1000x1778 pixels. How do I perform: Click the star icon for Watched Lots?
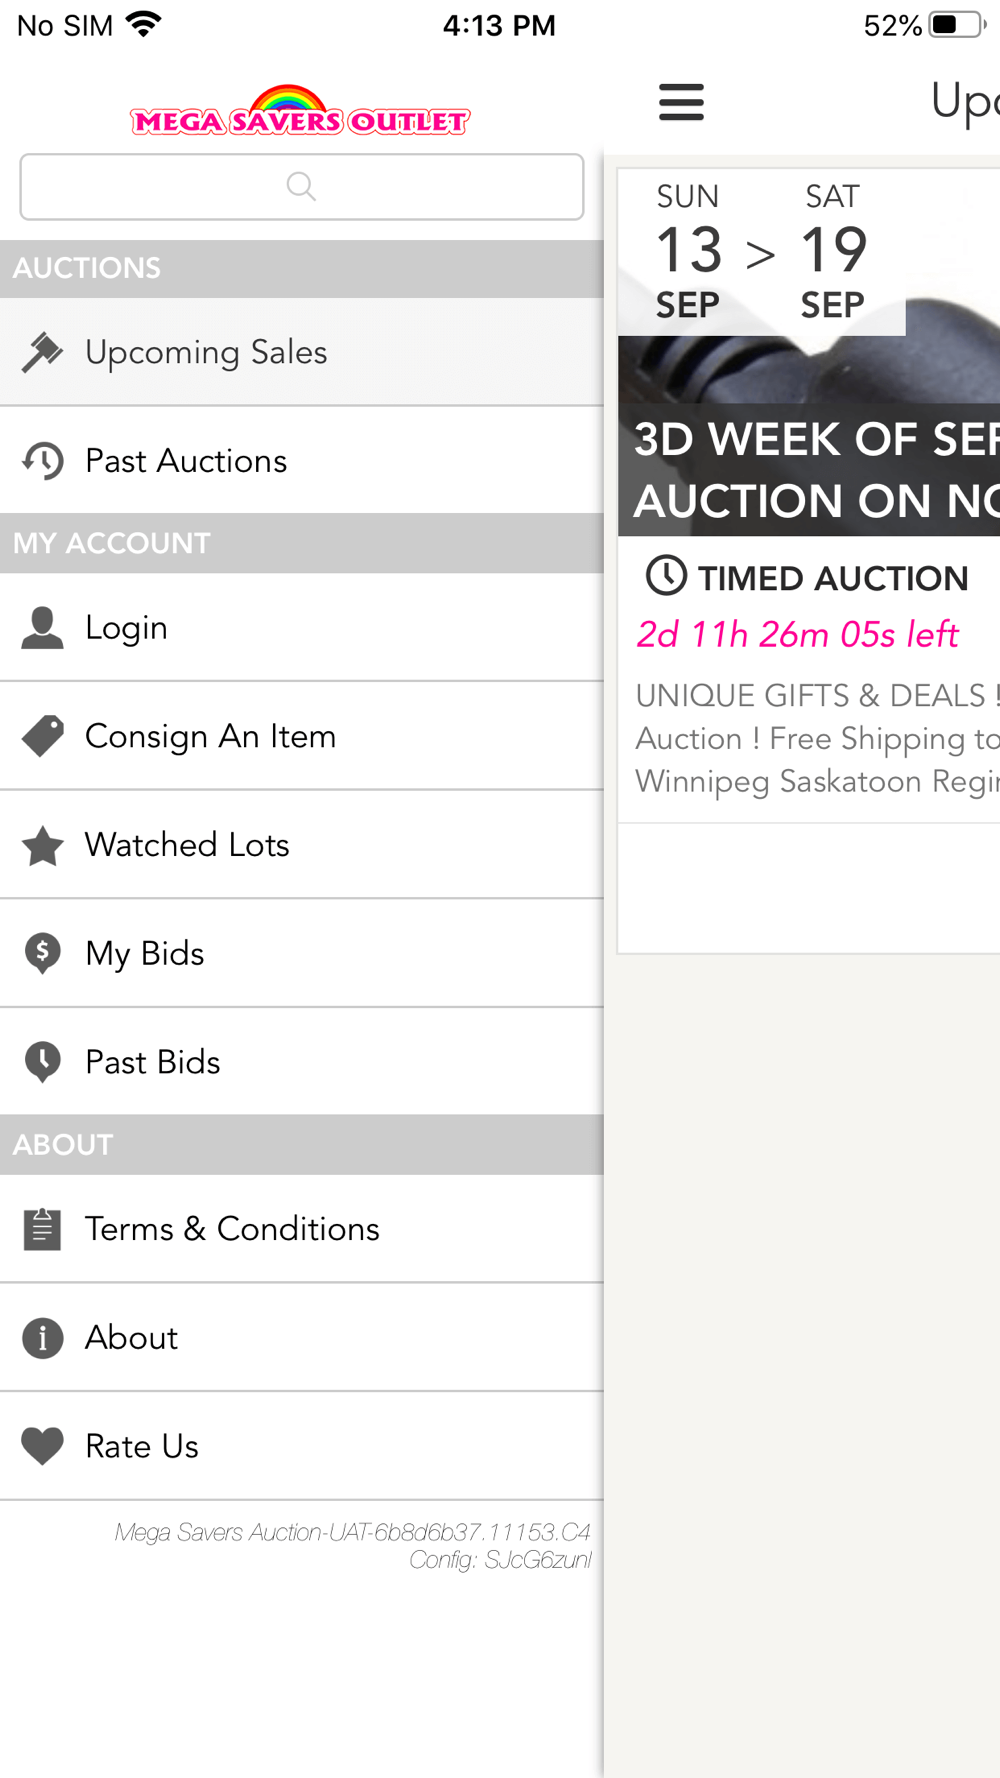42,845
